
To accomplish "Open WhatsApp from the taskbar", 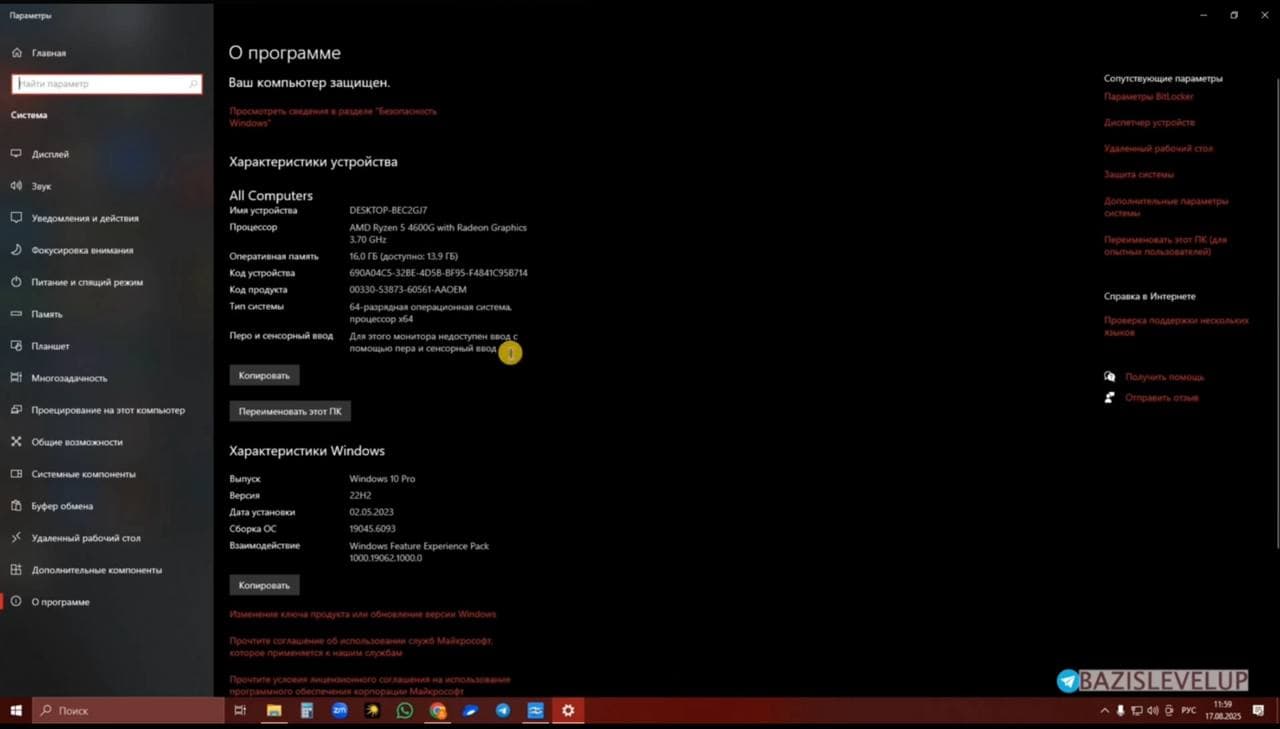I will point(405,710).
